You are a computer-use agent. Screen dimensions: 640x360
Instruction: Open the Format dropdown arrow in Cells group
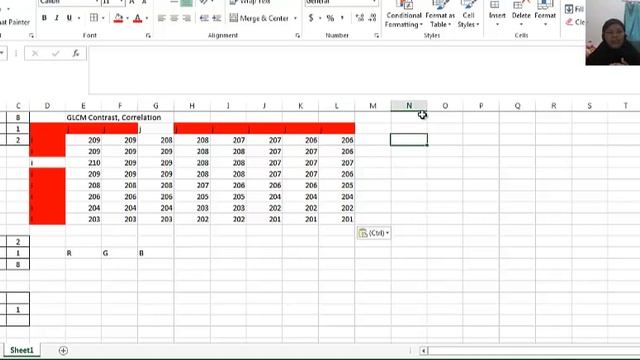[545, 24]
